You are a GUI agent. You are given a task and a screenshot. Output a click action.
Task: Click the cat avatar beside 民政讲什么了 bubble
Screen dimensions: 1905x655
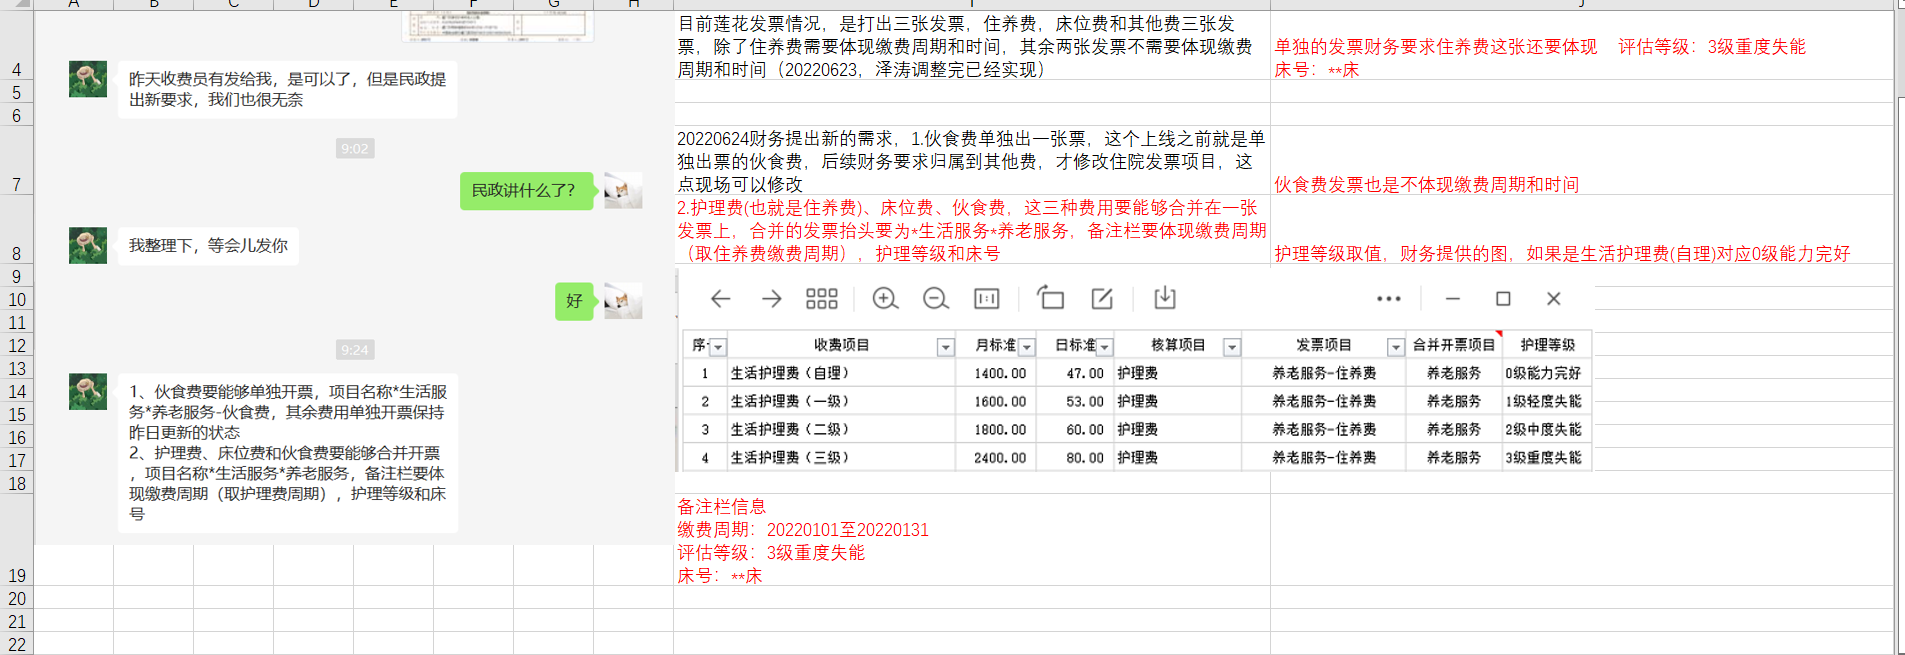[x=623, y=190]
